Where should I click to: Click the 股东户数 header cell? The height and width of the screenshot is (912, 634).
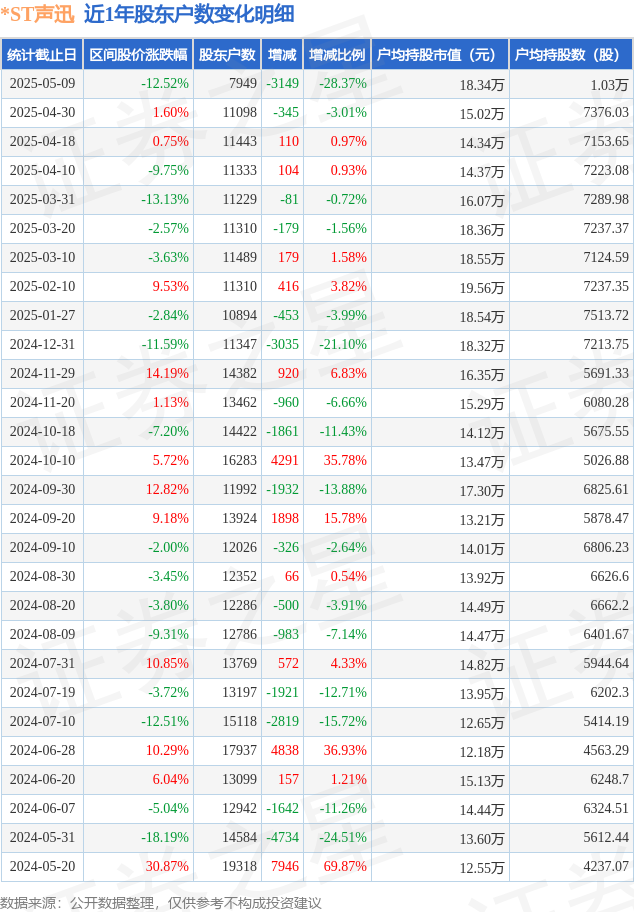pyautogui.click(x=227, y=55)
